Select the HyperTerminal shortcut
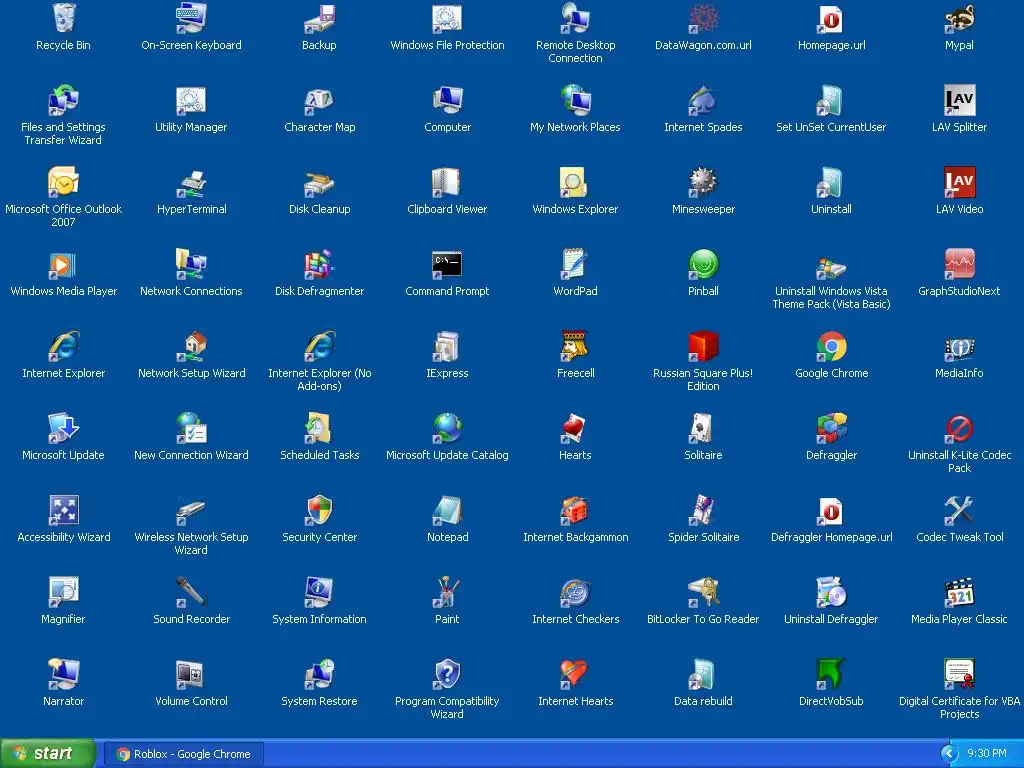 191,182
